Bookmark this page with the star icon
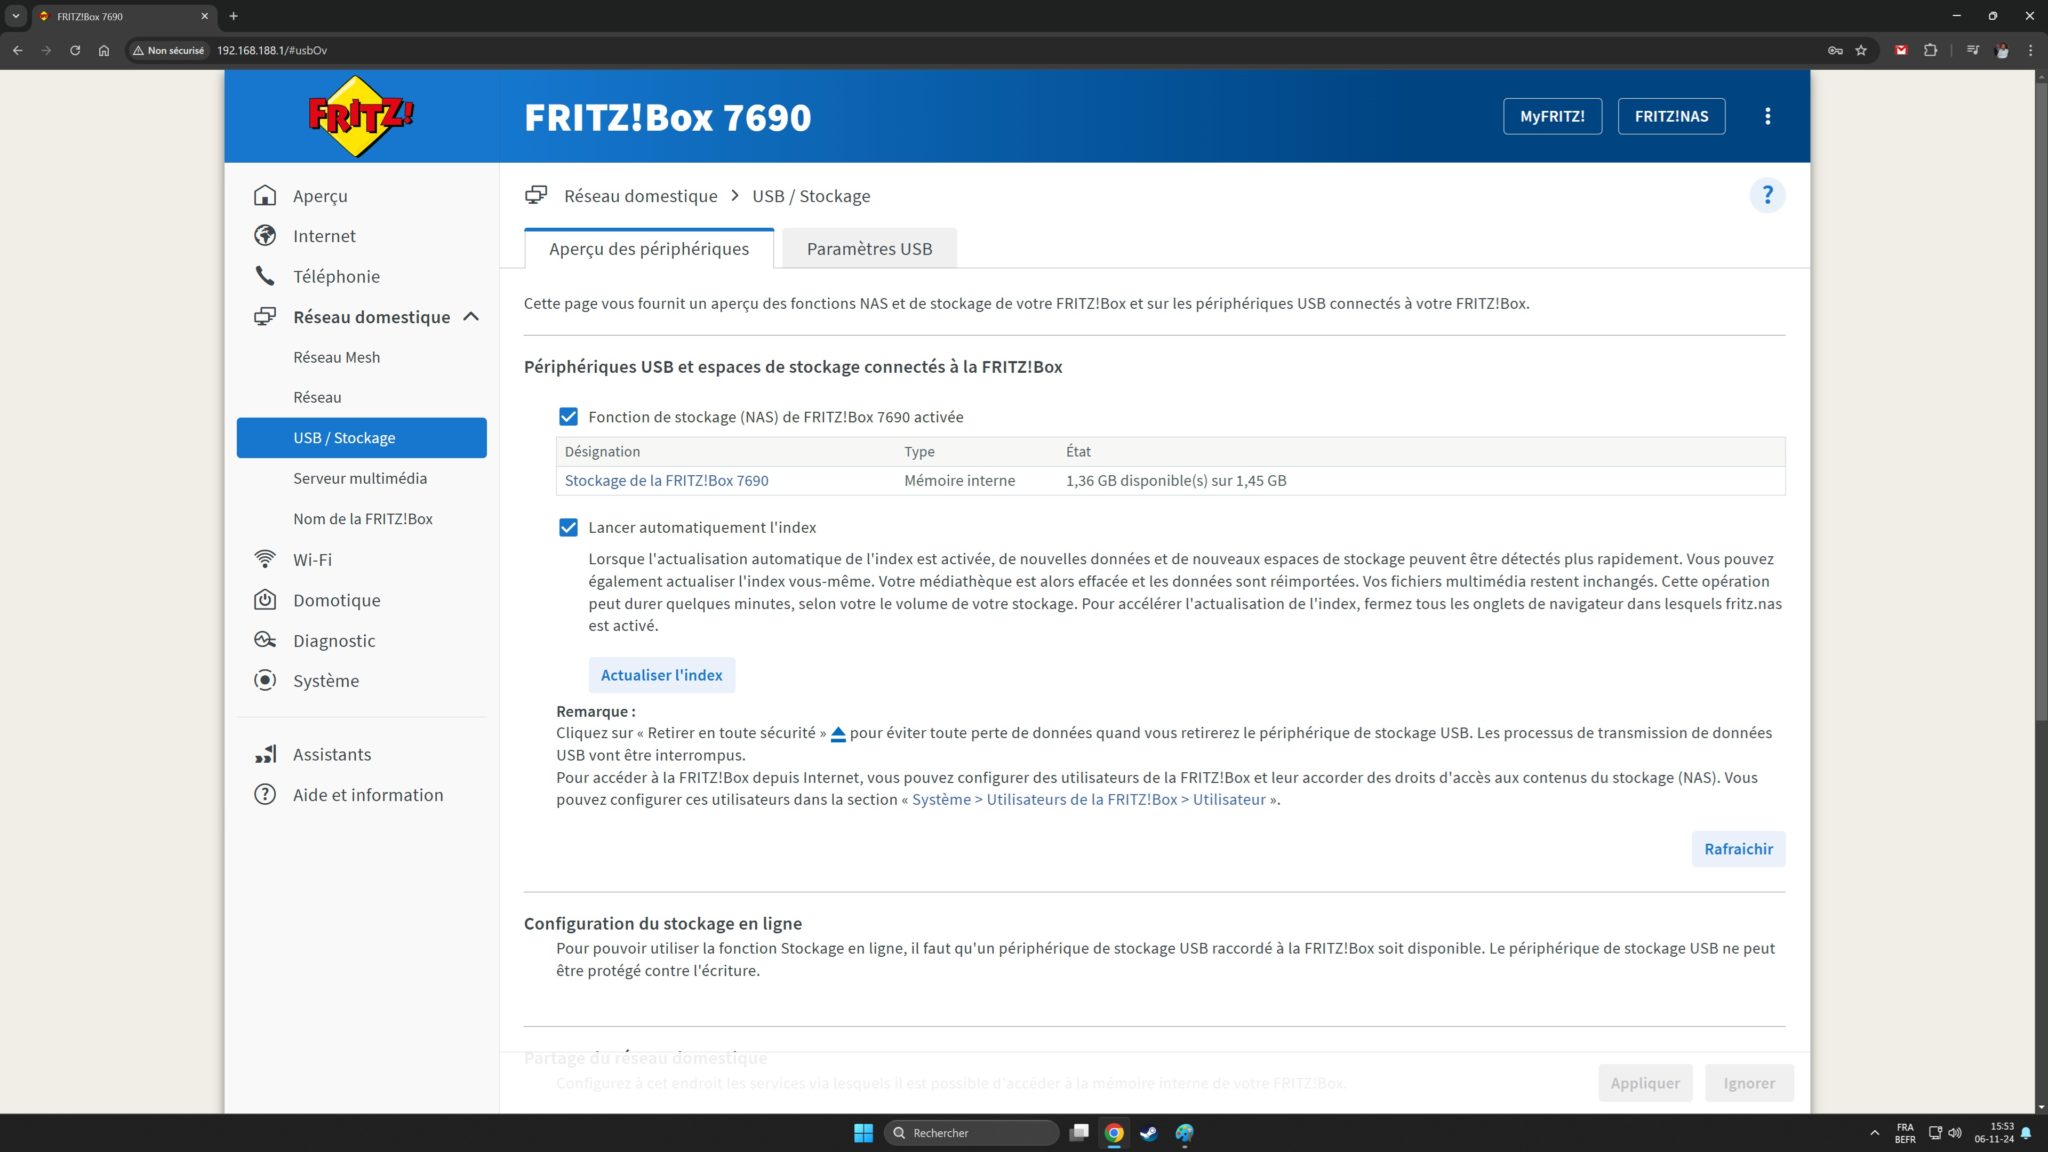 (x=1861, y=50)
